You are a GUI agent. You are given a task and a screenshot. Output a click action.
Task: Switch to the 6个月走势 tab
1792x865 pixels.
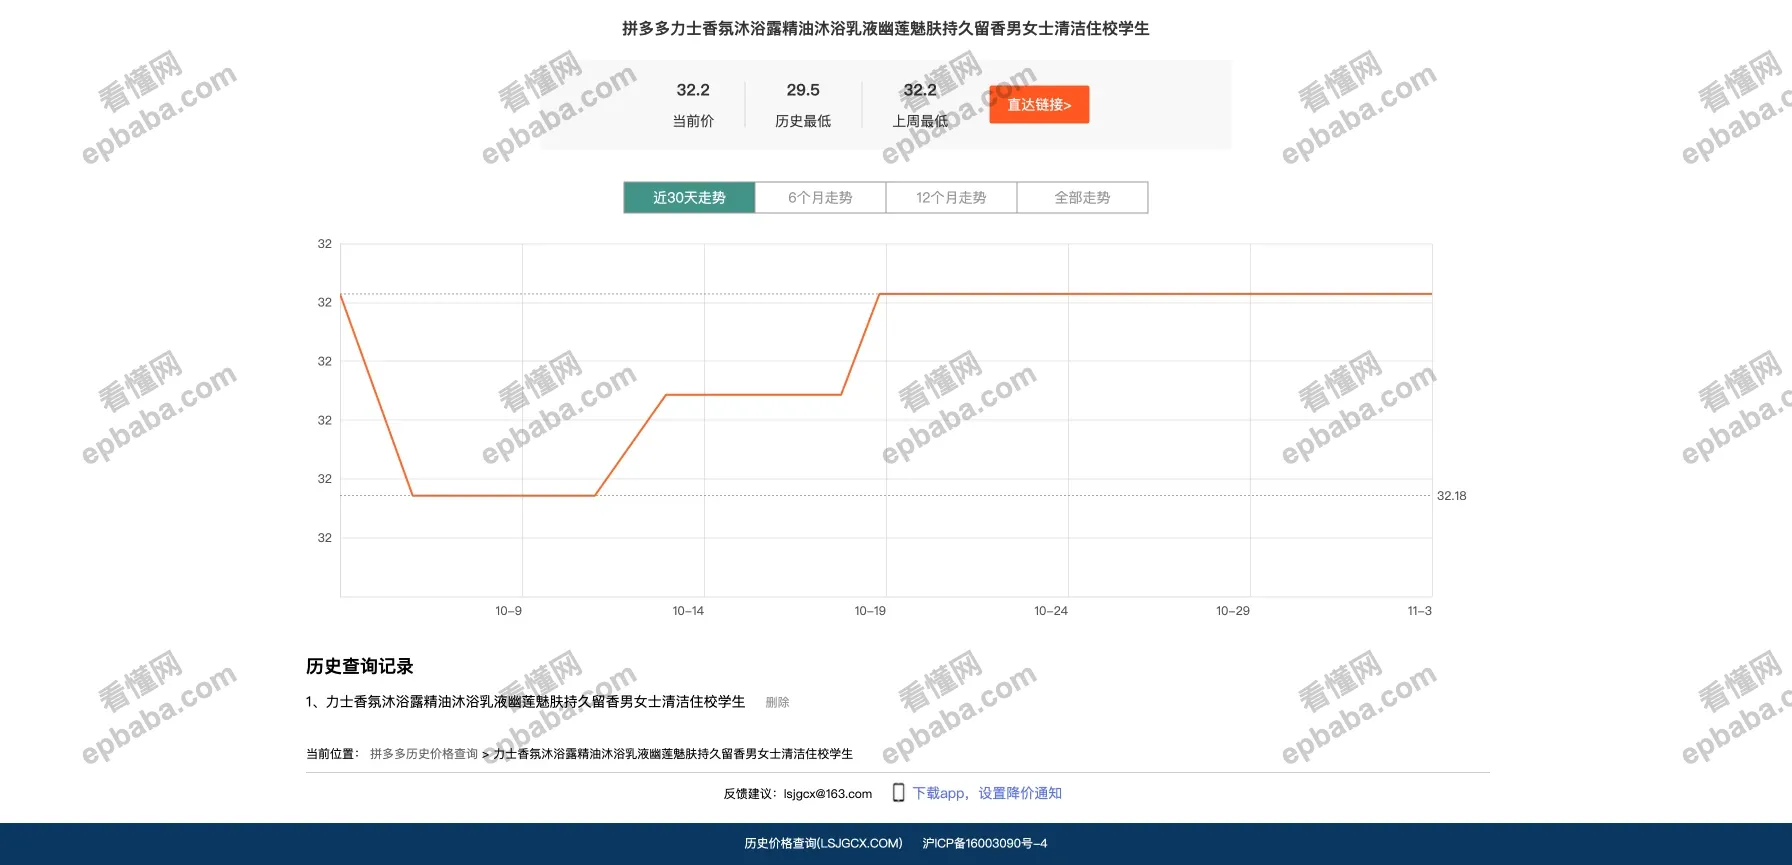coord(820,198)
